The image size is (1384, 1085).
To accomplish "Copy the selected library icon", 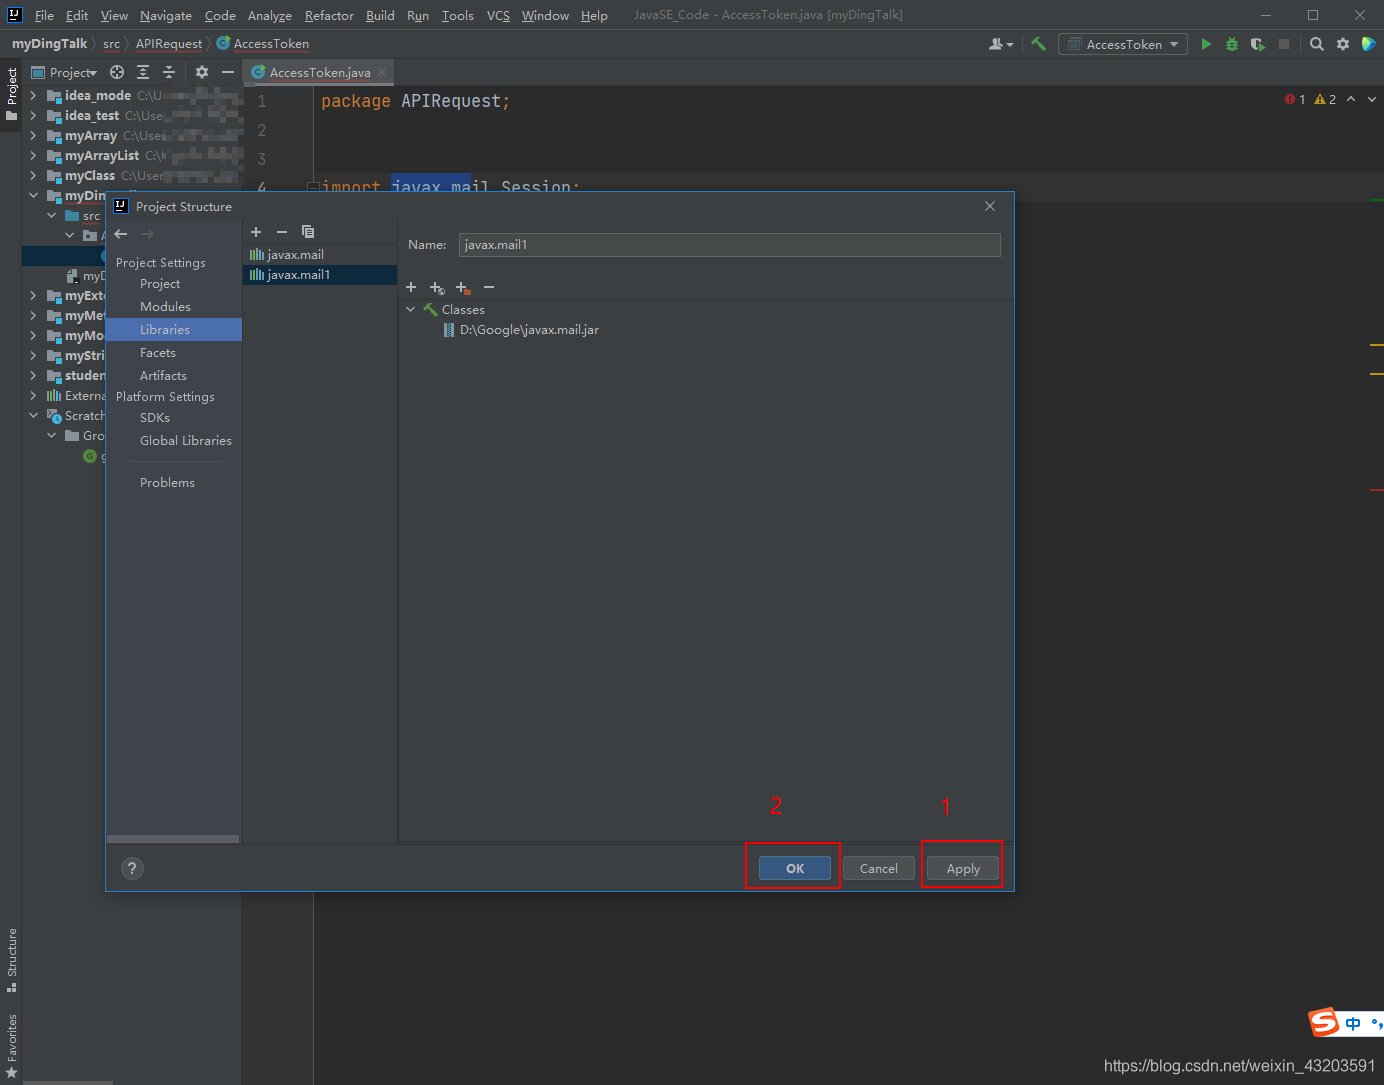I will click(308, 232).
